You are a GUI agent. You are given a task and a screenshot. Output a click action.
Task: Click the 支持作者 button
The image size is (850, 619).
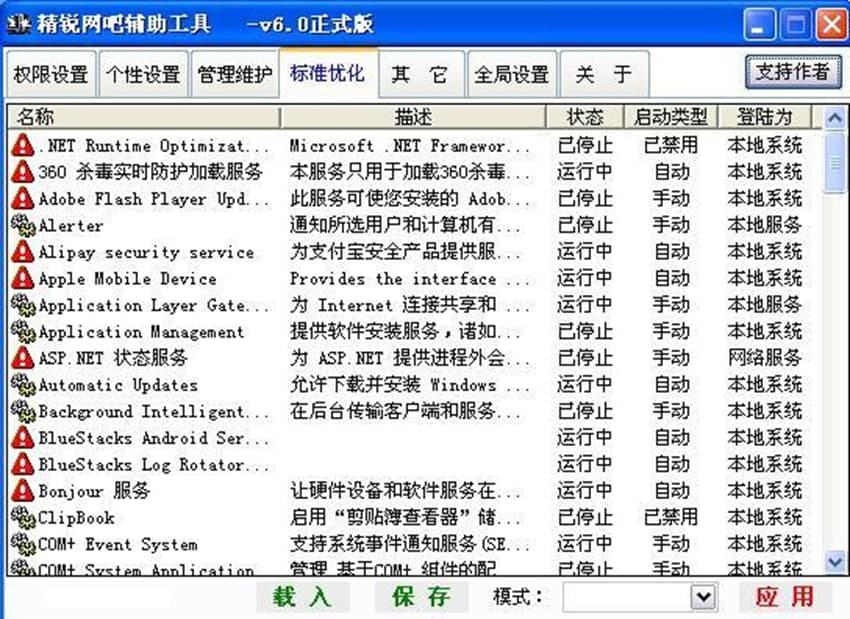pos(793,72)
